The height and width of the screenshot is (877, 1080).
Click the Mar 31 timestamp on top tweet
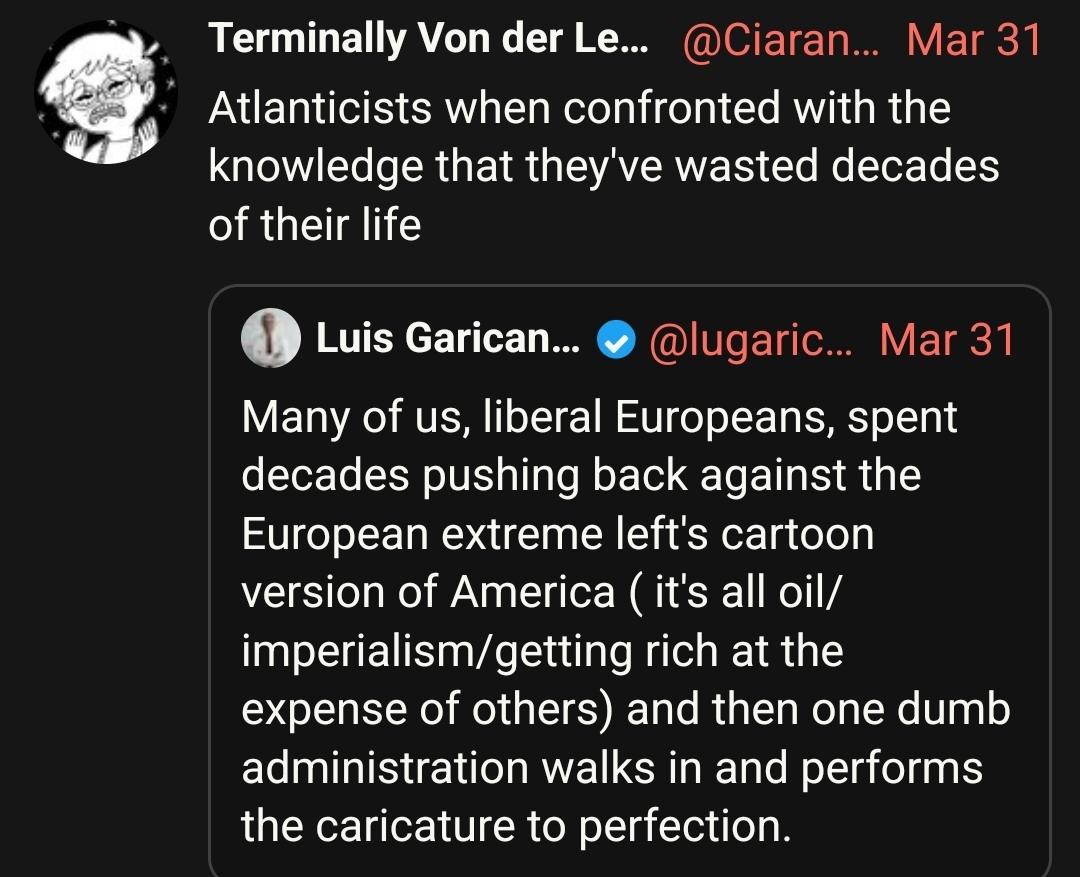[x=975, y=40]
